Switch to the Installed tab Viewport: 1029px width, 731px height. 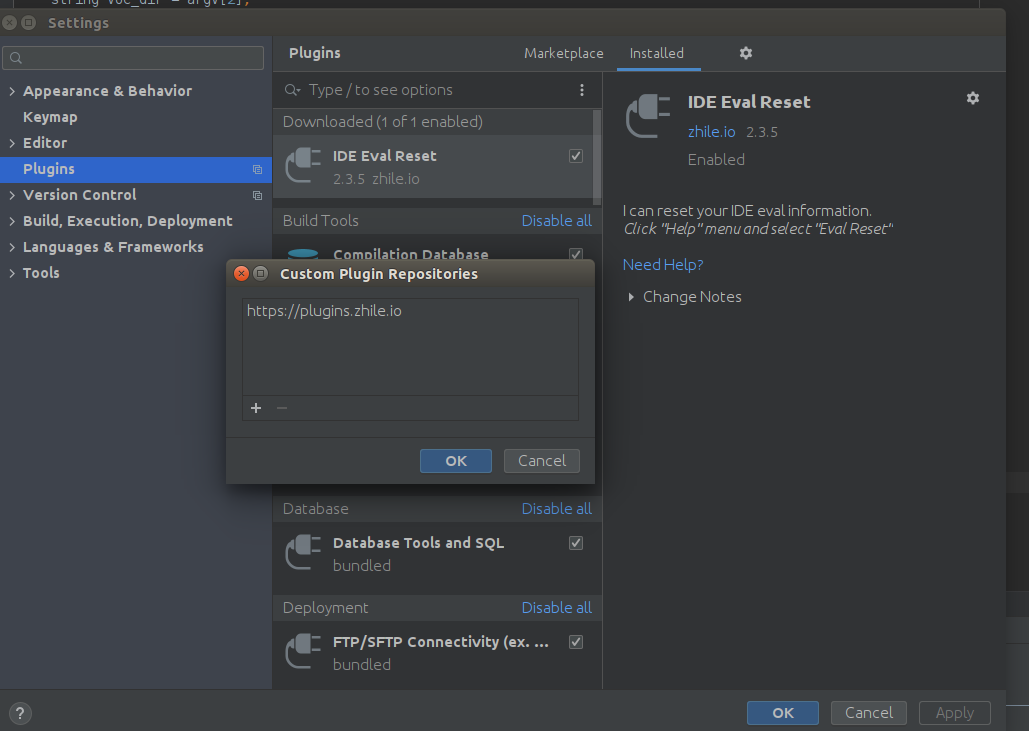coord(657,53)
